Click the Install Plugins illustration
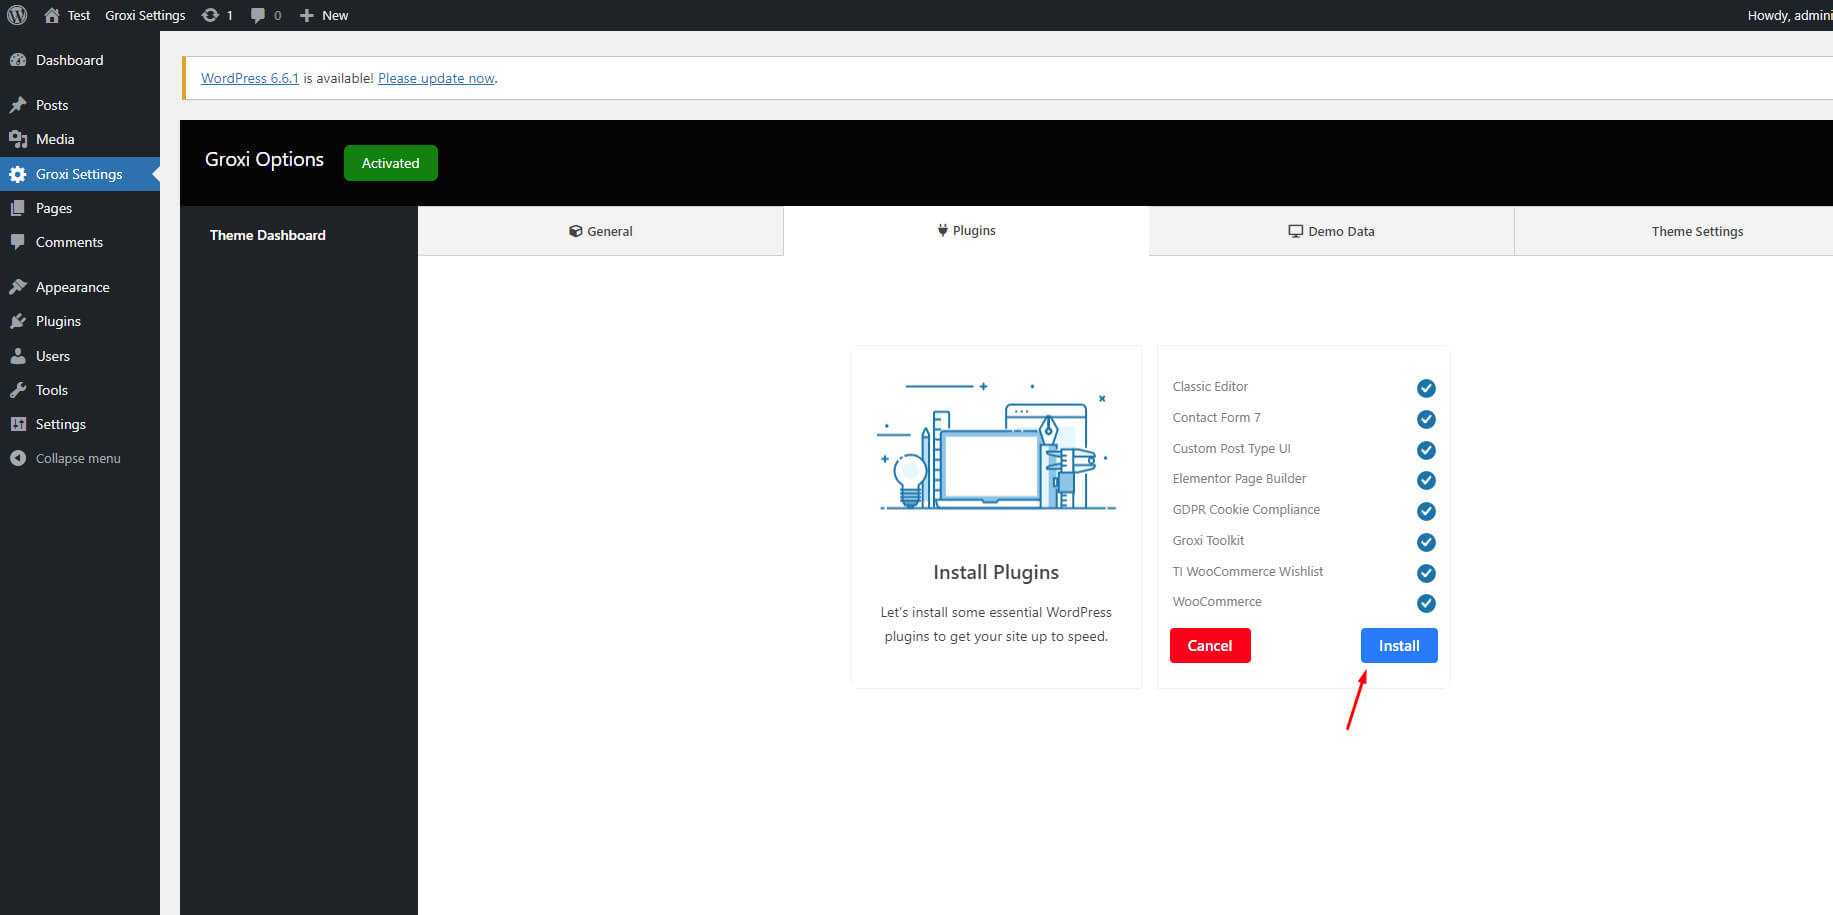The height and width of the screenshot is (915, 1833). tap(996, 445)
